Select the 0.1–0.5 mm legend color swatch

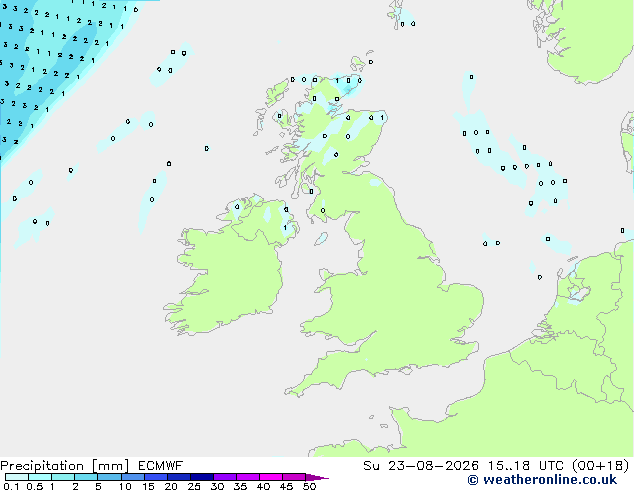17,477
